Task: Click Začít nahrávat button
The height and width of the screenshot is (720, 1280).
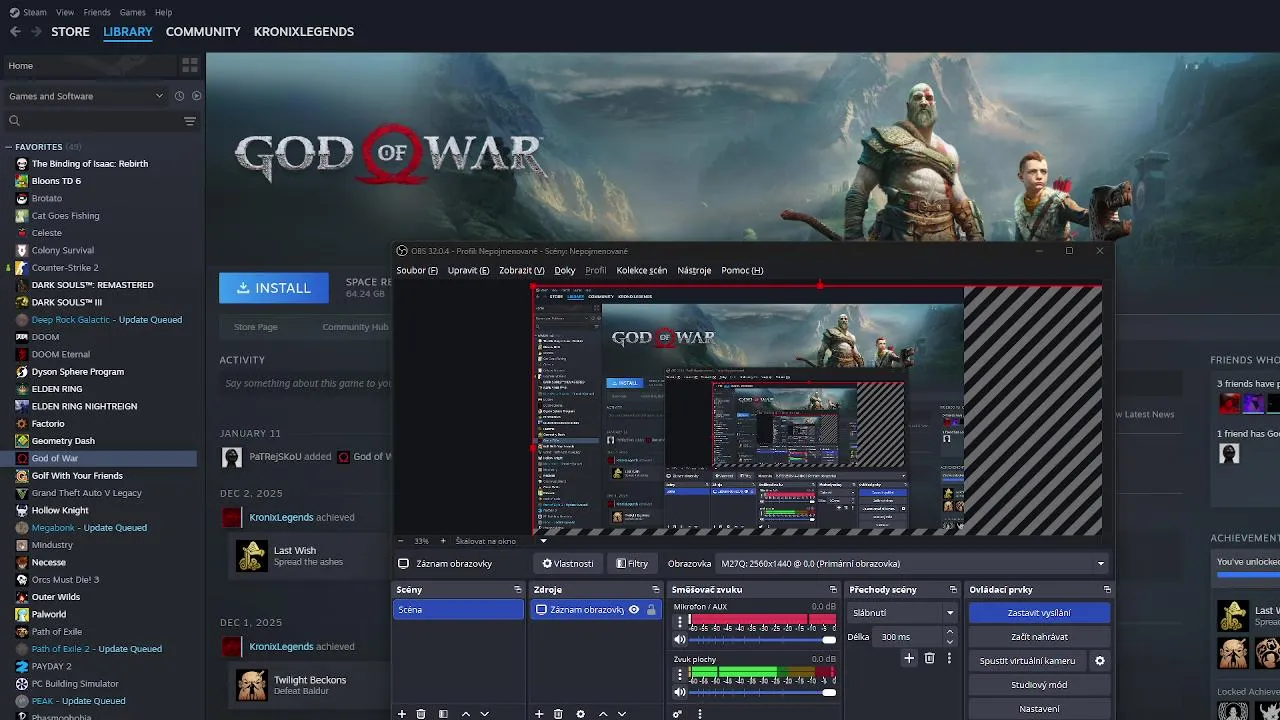Action: [x=1039, y=637]
